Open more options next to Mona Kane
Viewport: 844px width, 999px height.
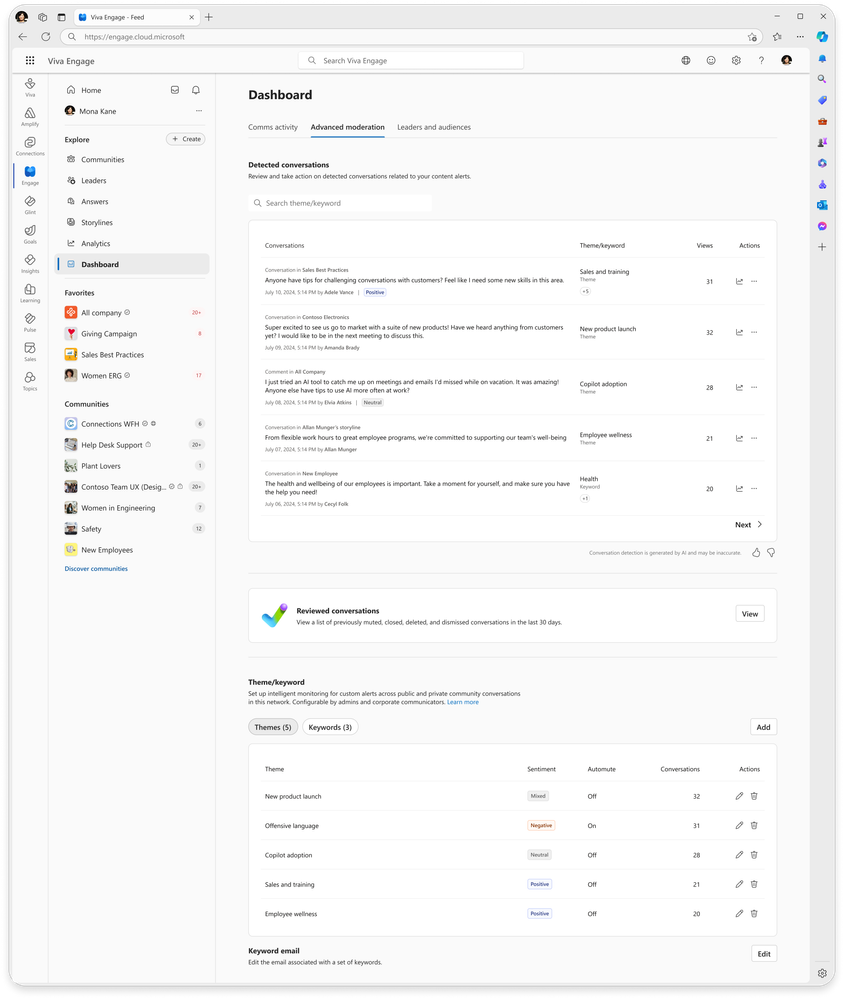click(199, 111)
